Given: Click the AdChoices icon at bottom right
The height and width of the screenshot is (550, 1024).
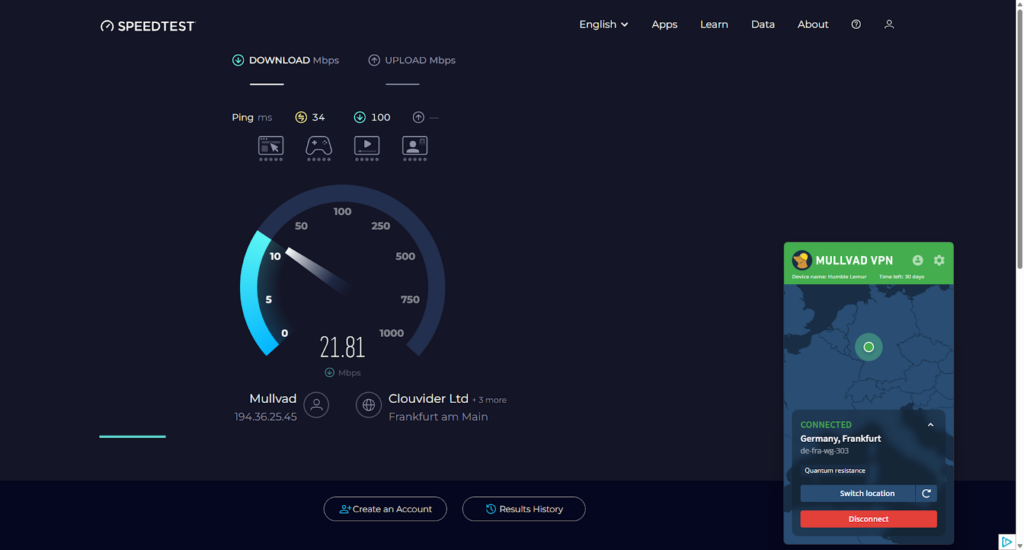Looking at the screenshot, I should tap(1006, 542).
